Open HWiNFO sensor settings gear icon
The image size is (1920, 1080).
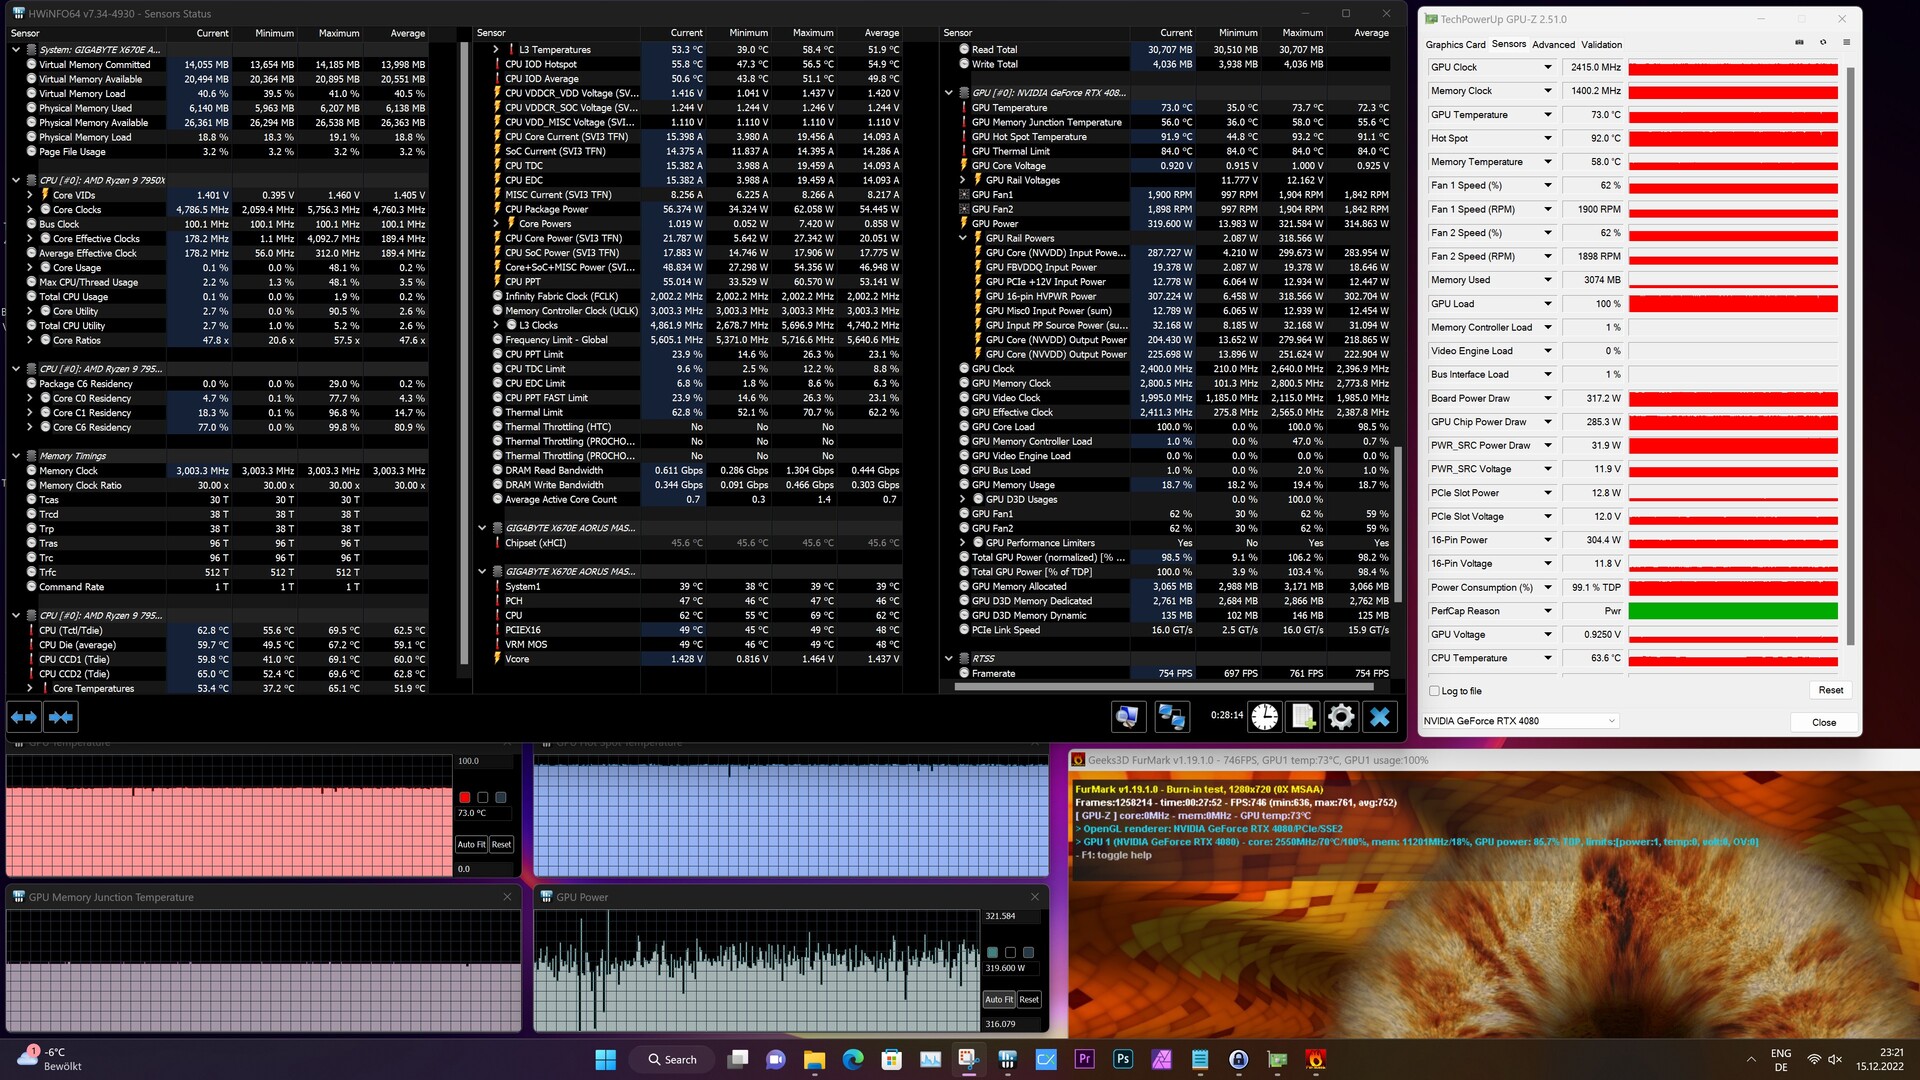pos(1341,716)
